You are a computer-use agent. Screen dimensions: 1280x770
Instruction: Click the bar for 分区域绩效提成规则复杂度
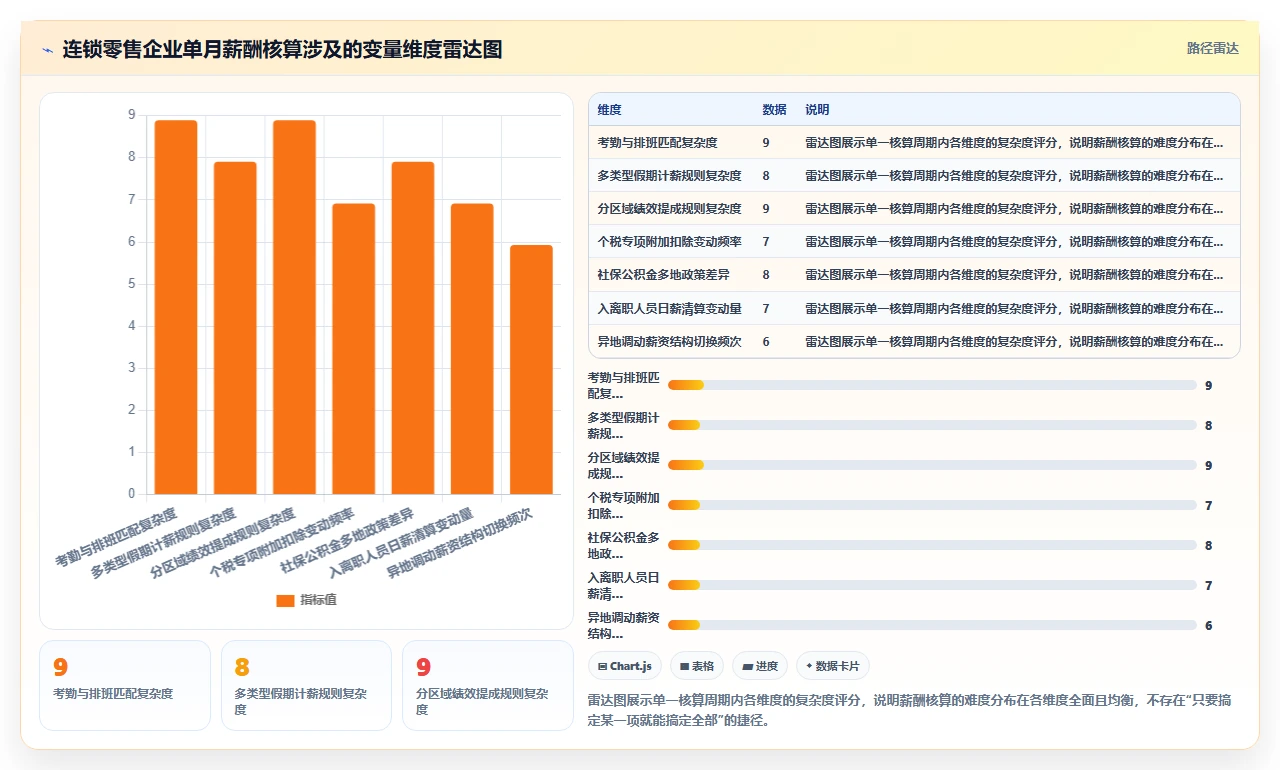[294, 307]
